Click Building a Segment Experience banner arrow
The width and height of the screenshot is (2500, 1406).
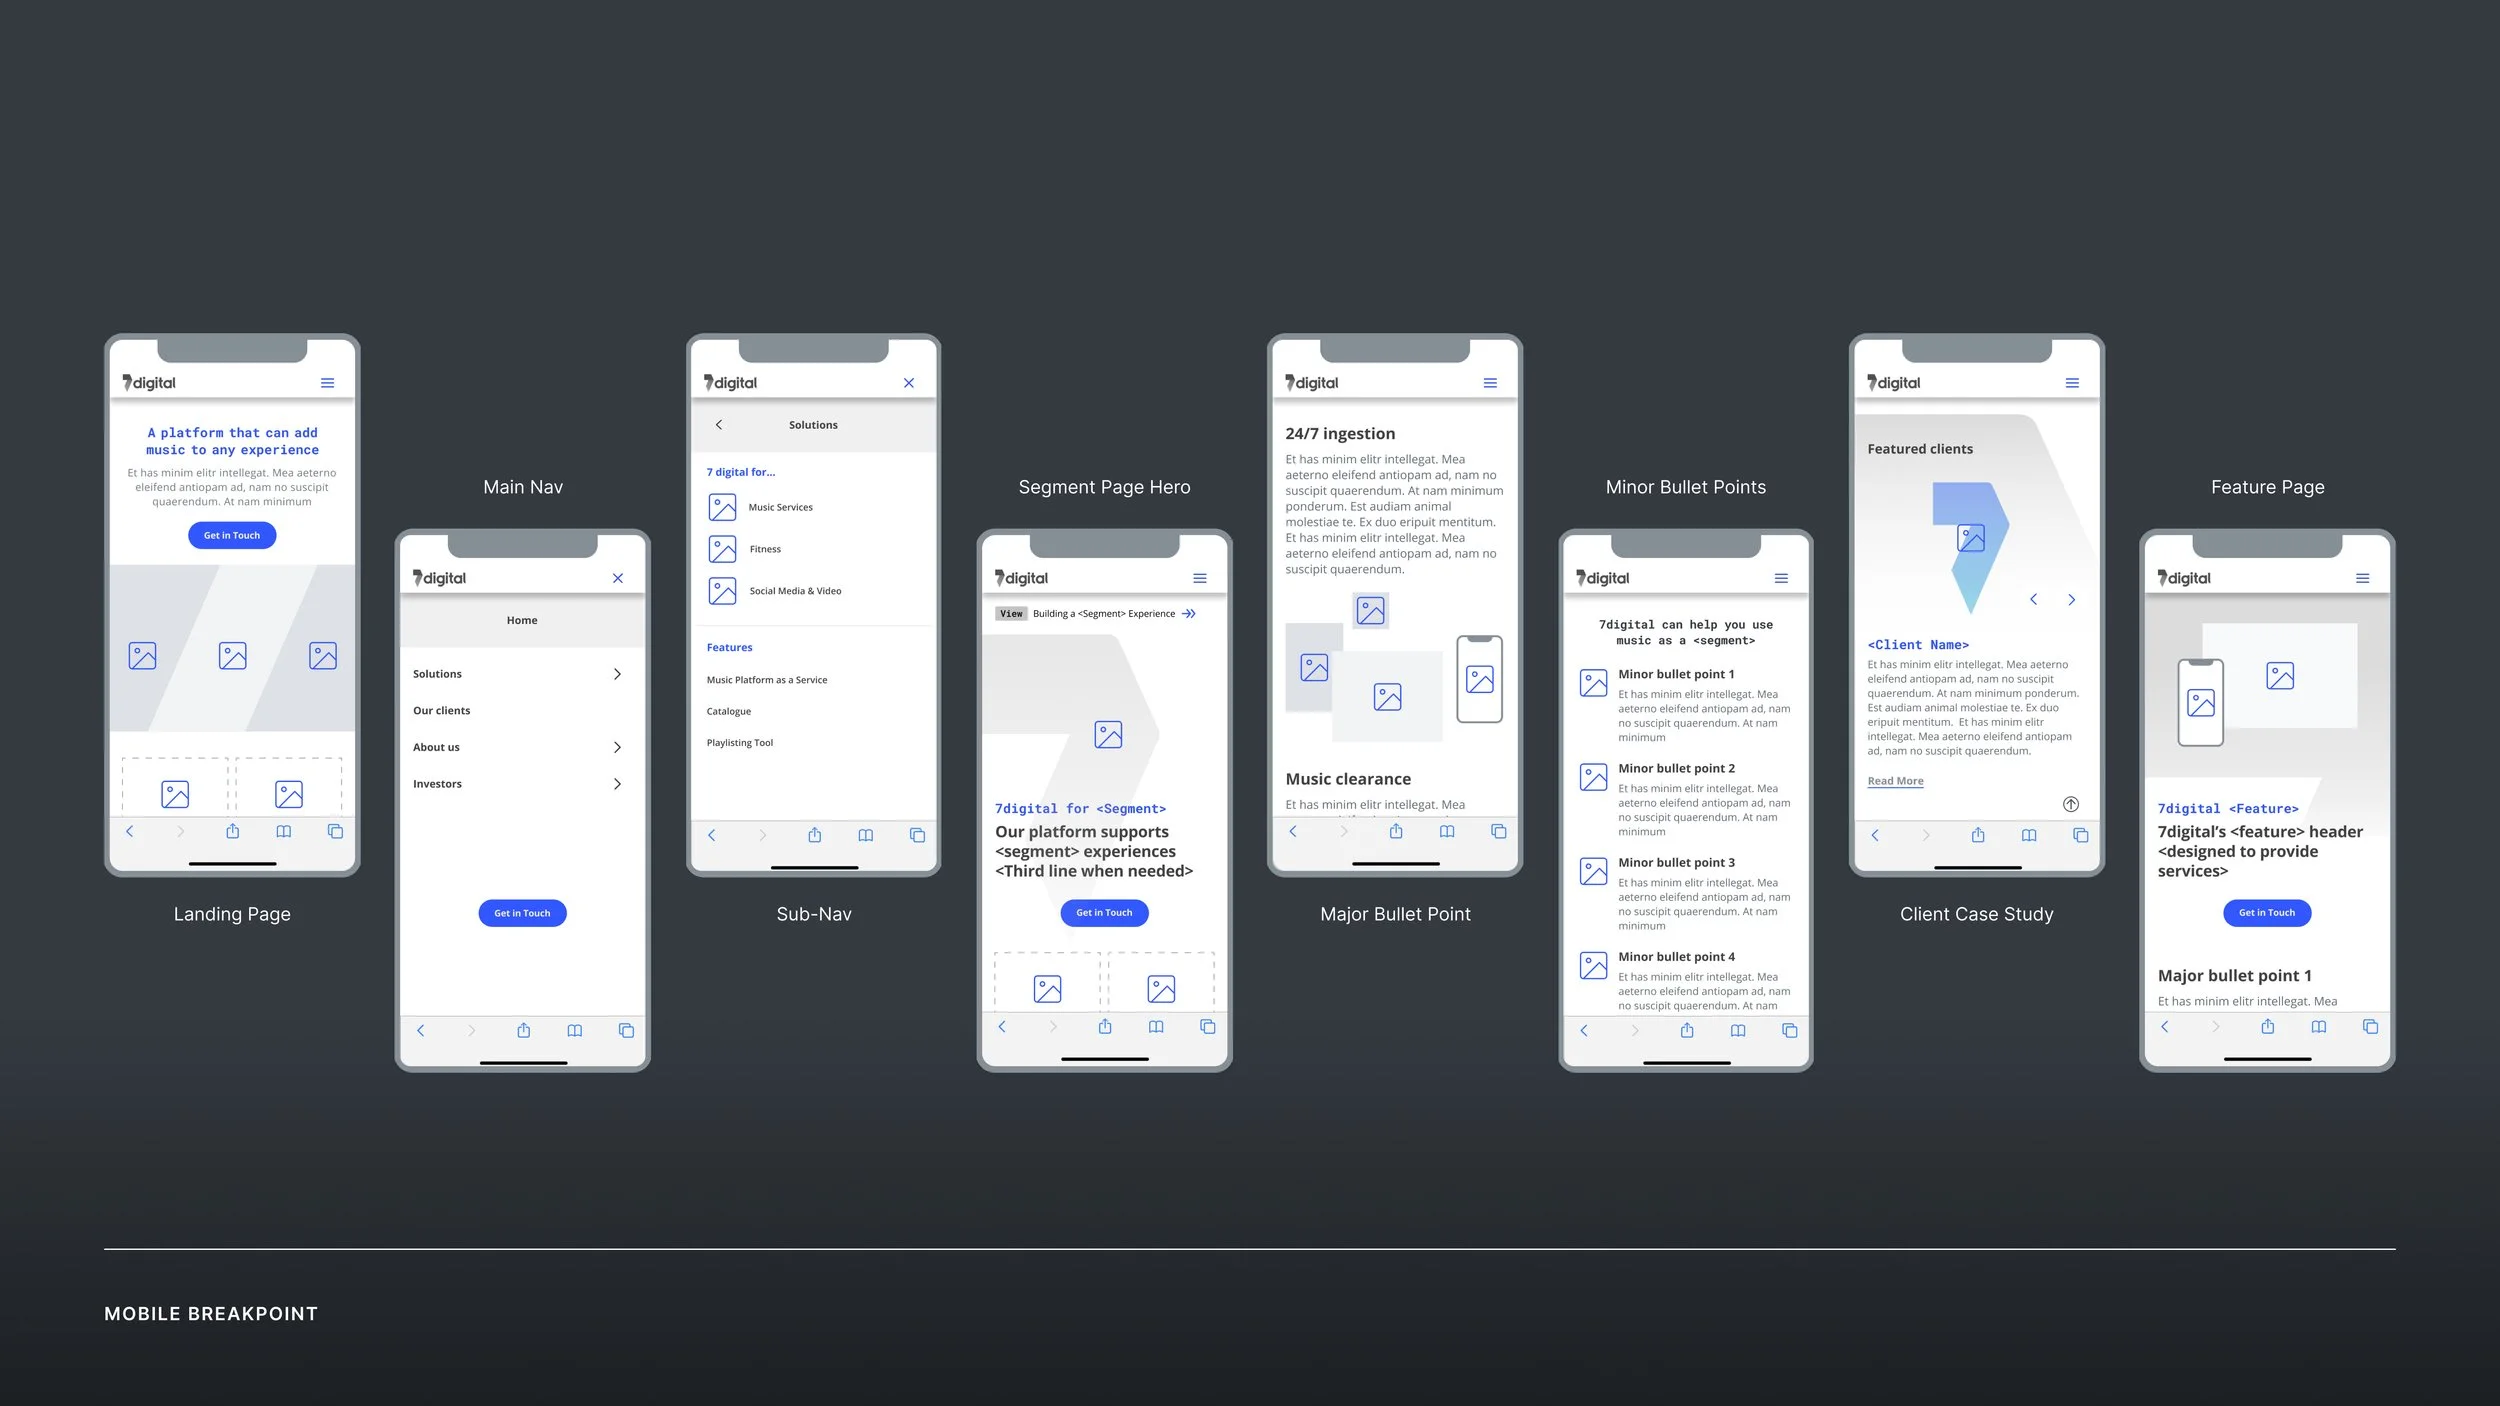pos(1189,614)
